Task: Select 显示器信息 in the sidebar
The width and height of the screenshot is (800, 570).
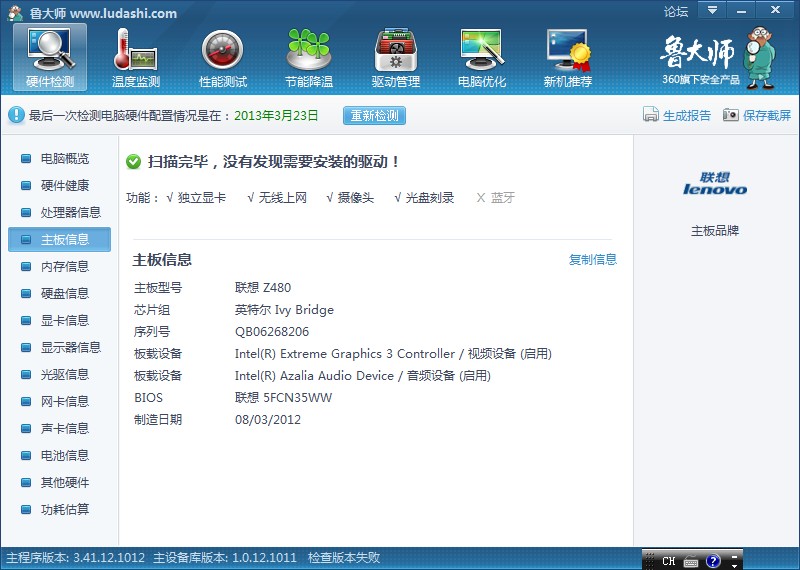Action: pos(59,348)
